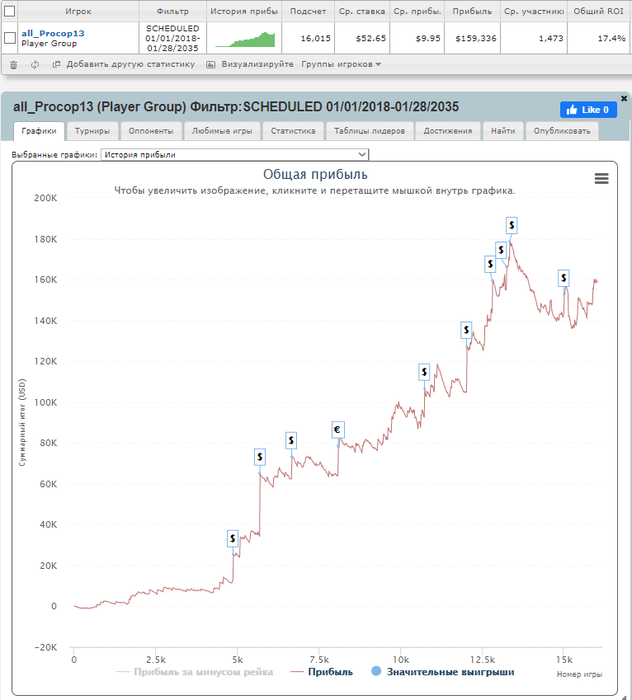Click the refresh statistics icon
The image size is (632, 700).
click(35, 65)
